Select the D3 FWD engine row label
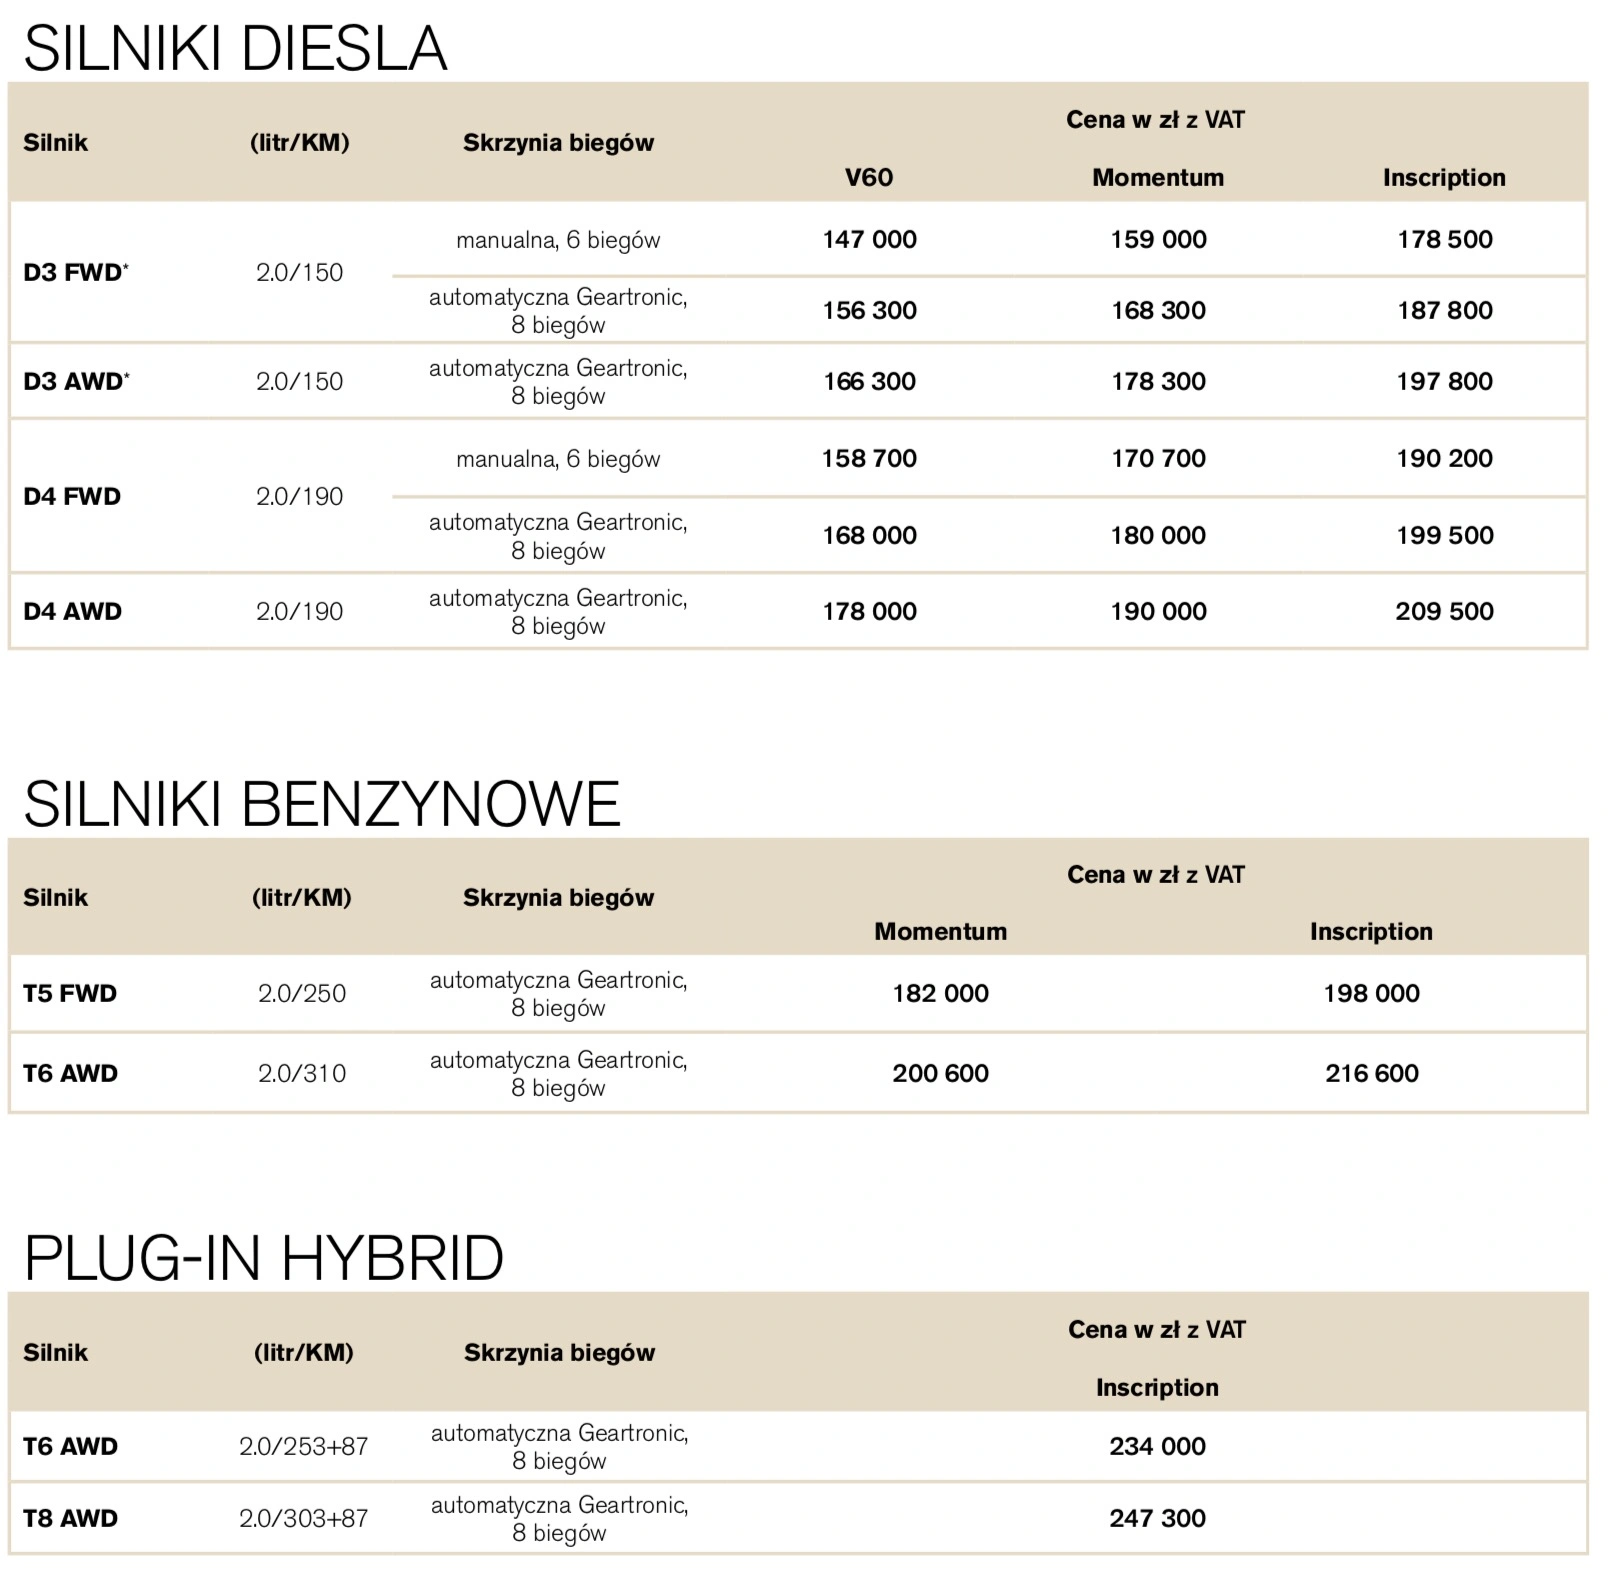This screenshot has height=1570, width=1610. 76,272
